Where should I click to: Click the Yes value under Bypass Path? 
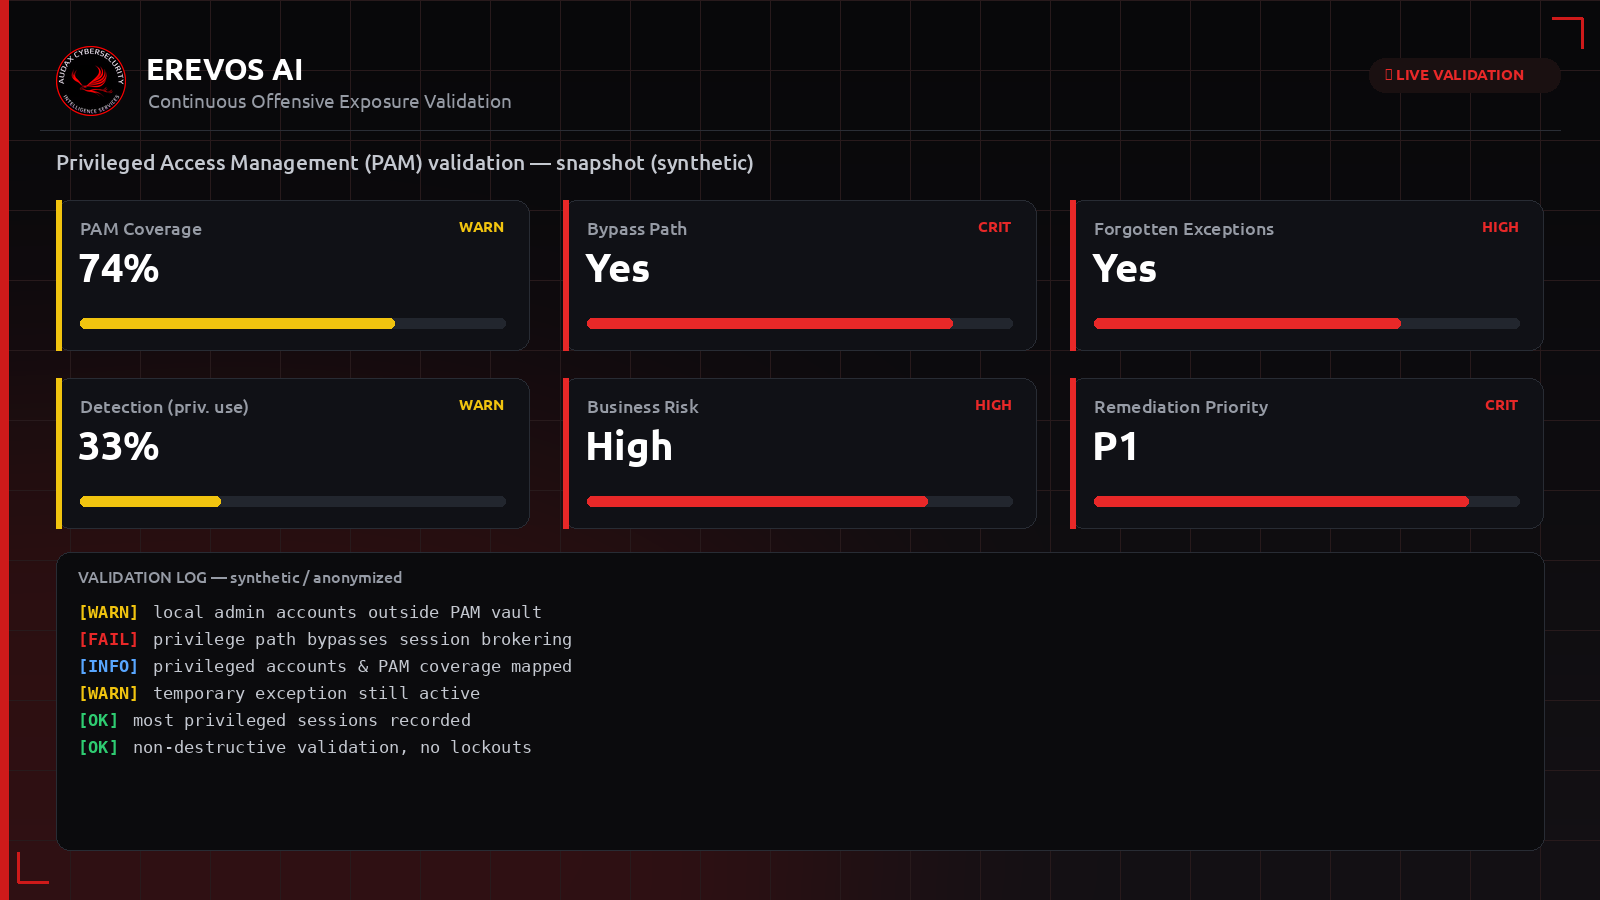[x=618, y=269]
